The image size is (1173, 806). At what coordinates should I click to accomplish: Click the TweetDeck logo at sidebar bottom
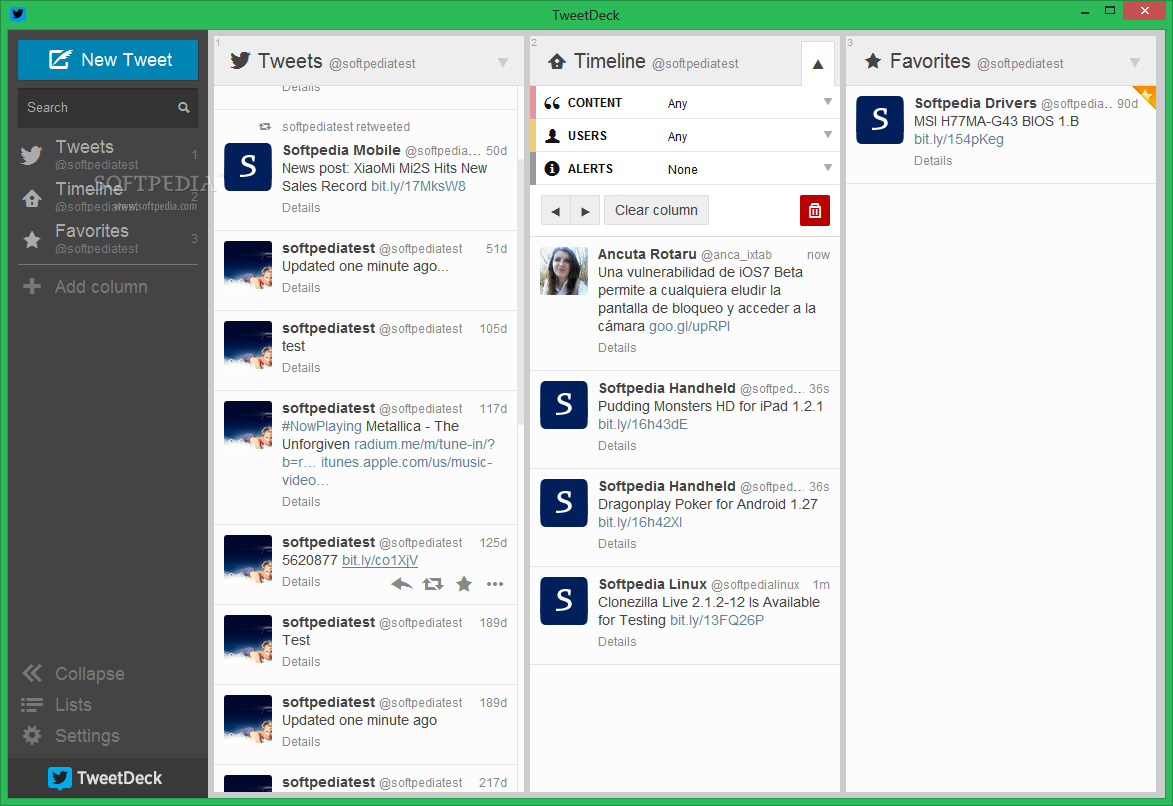(x=105, y=778)
